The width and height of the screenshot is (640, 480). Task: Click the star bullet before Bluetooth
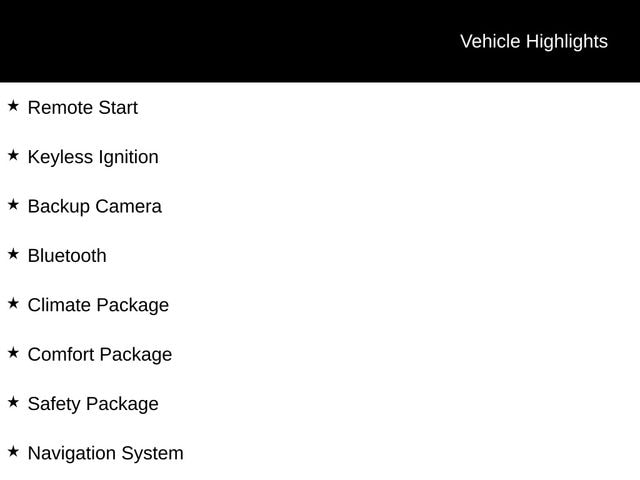pos(13,253)
